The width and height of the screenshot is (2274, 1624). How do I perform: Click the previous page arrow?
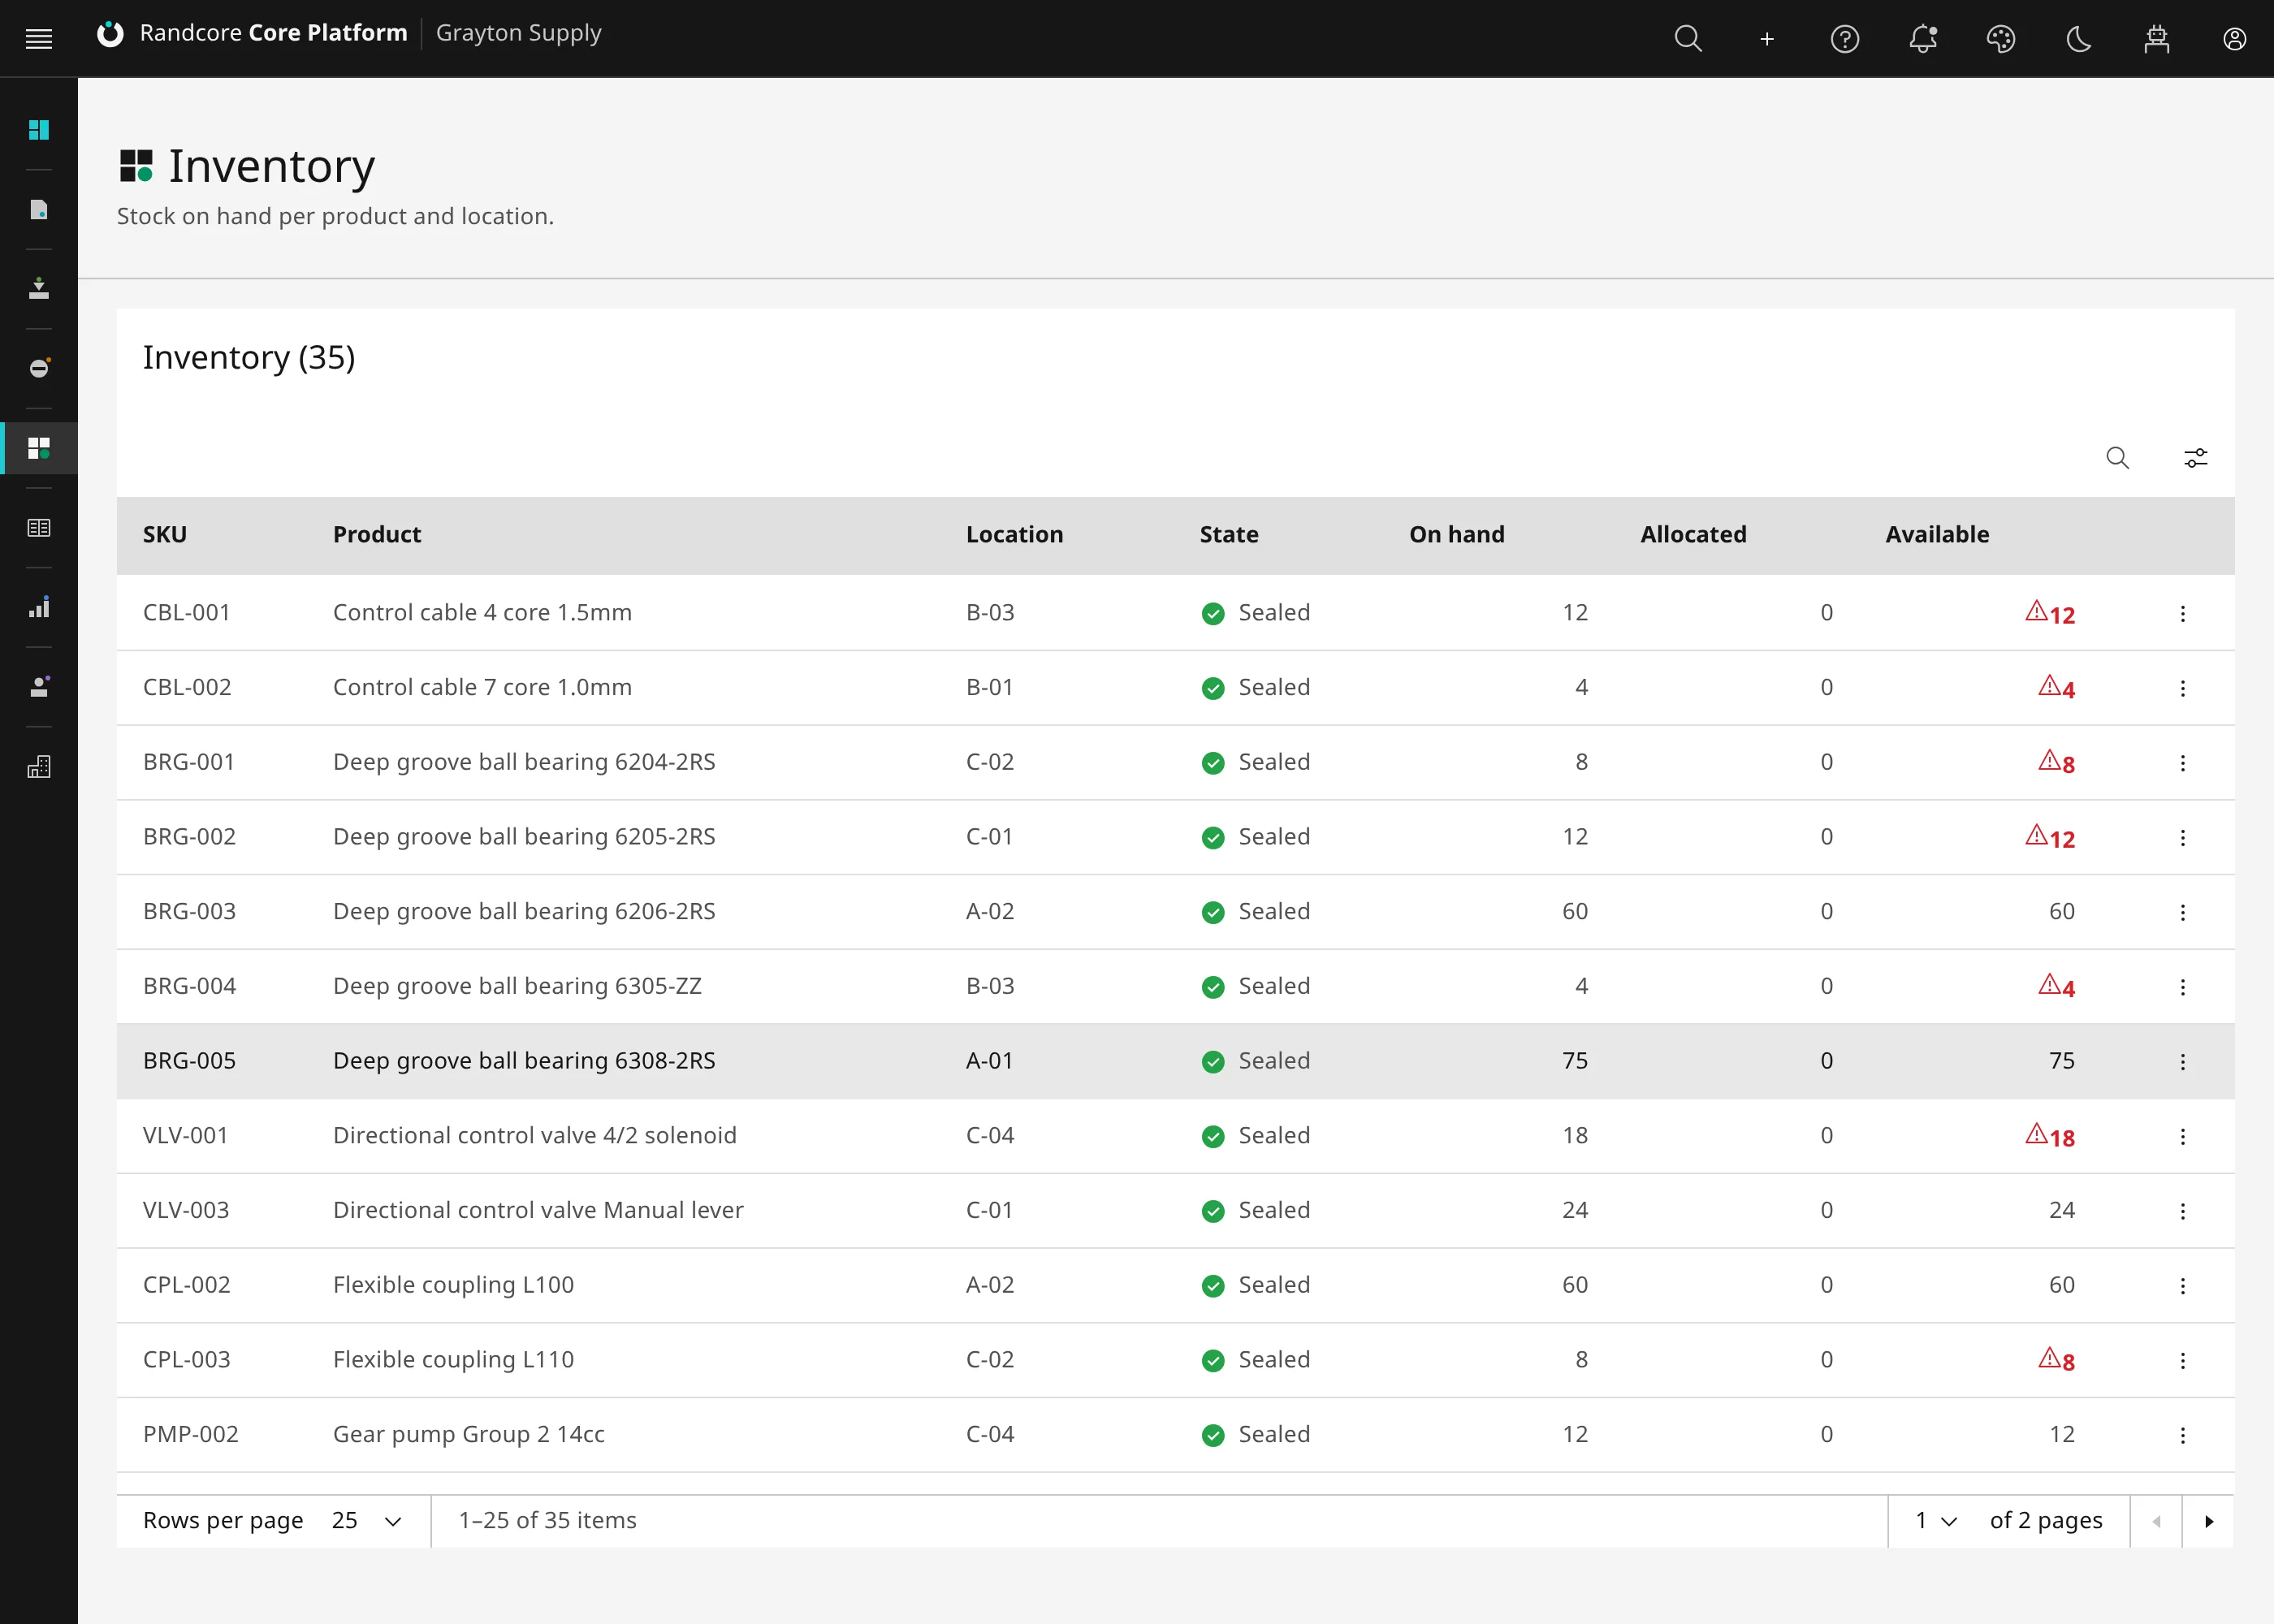2156,1521
